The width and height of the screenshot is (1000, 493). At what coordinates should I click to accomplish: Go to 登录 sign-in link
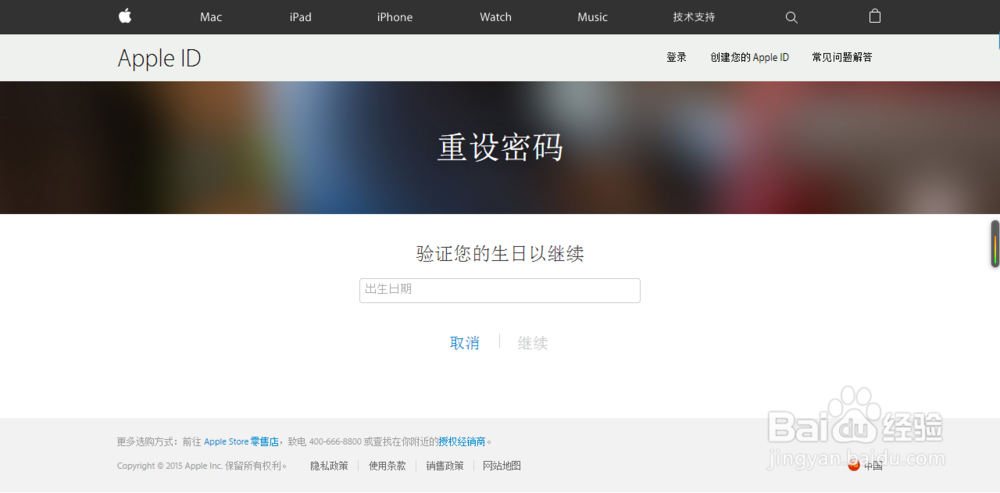tap(677, 57)
